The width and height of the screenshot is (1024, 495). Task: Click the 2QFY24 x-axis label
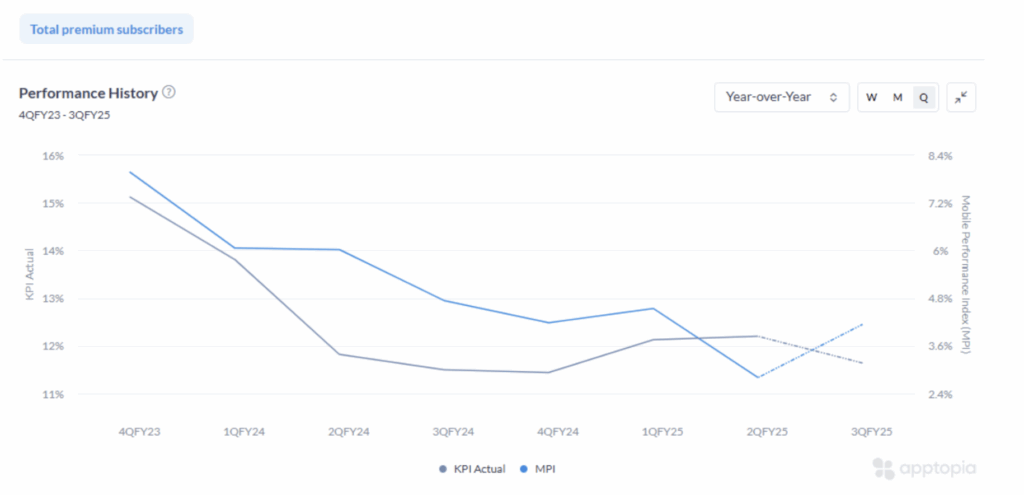pyautogui.click(x=348, y=432)
